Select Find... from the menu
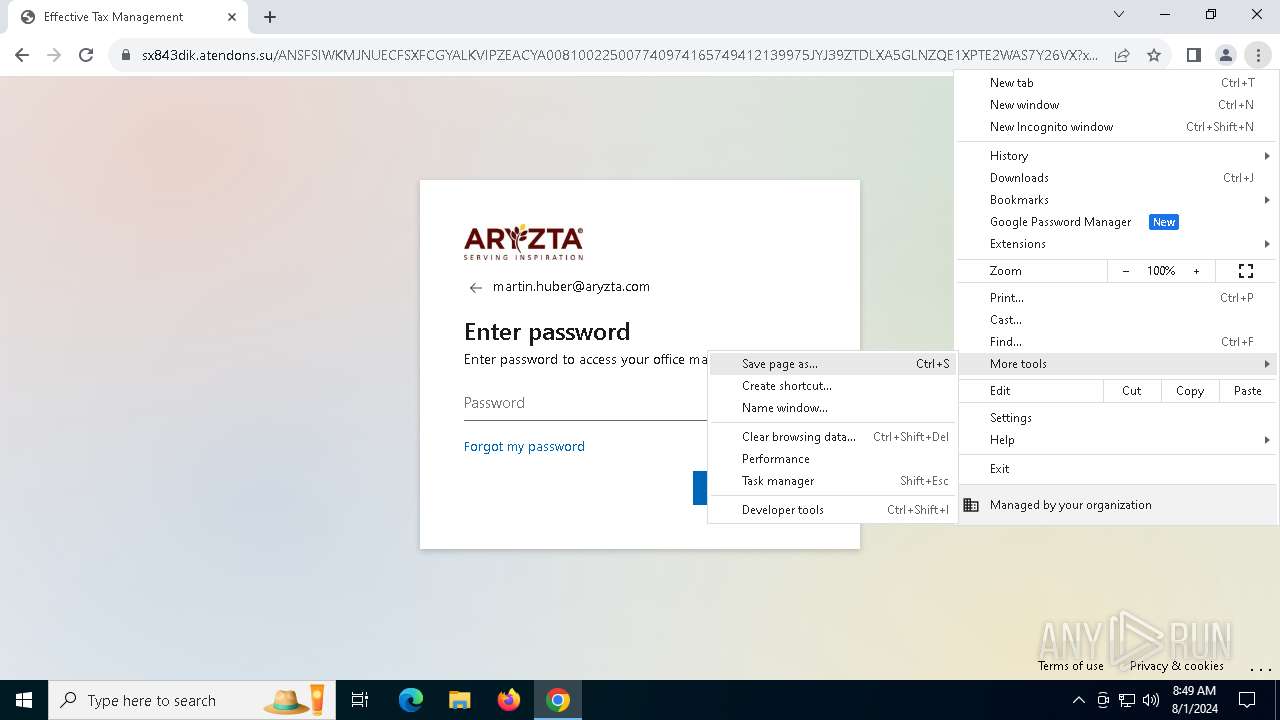 click(1117, 342)
